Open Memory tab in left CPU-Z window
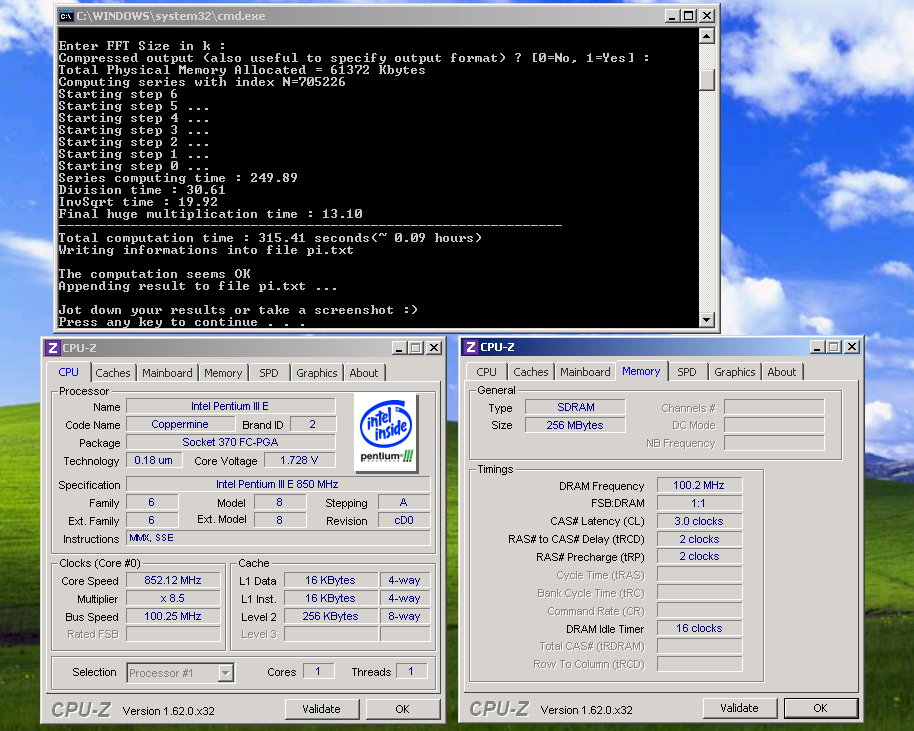914x731 pixels. [223, 373]
